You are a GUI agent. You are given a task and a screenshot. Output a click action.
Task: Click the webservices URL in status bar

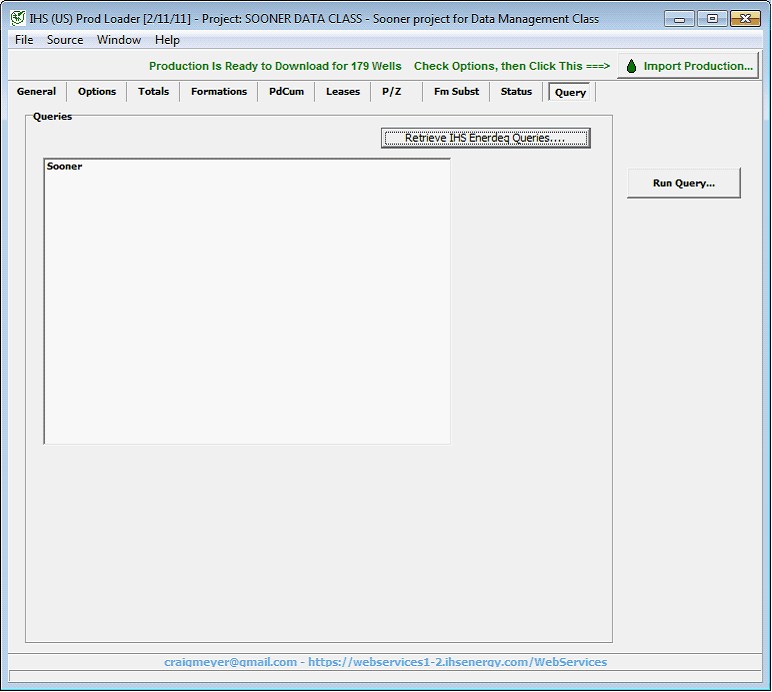457,662
